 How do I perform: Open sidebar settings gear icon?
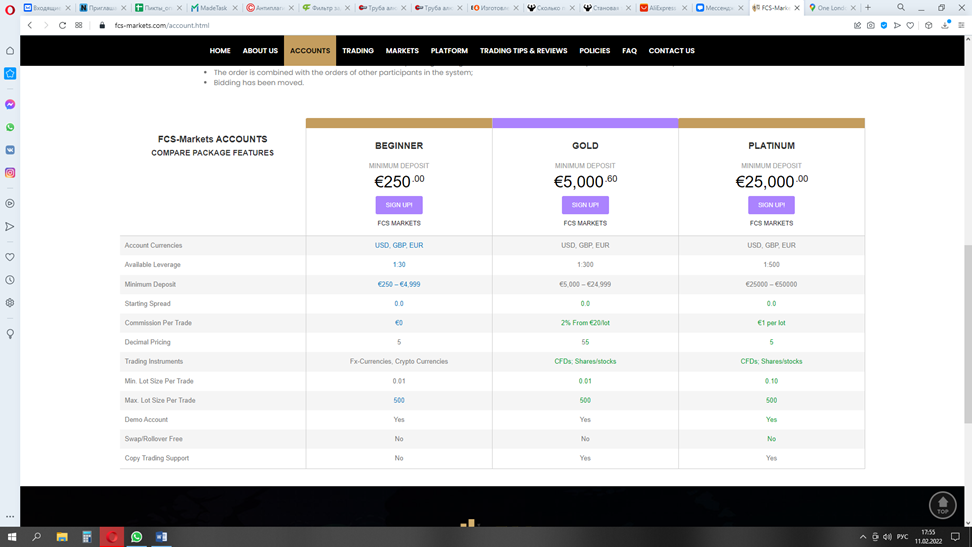click(x=10, y=303)
